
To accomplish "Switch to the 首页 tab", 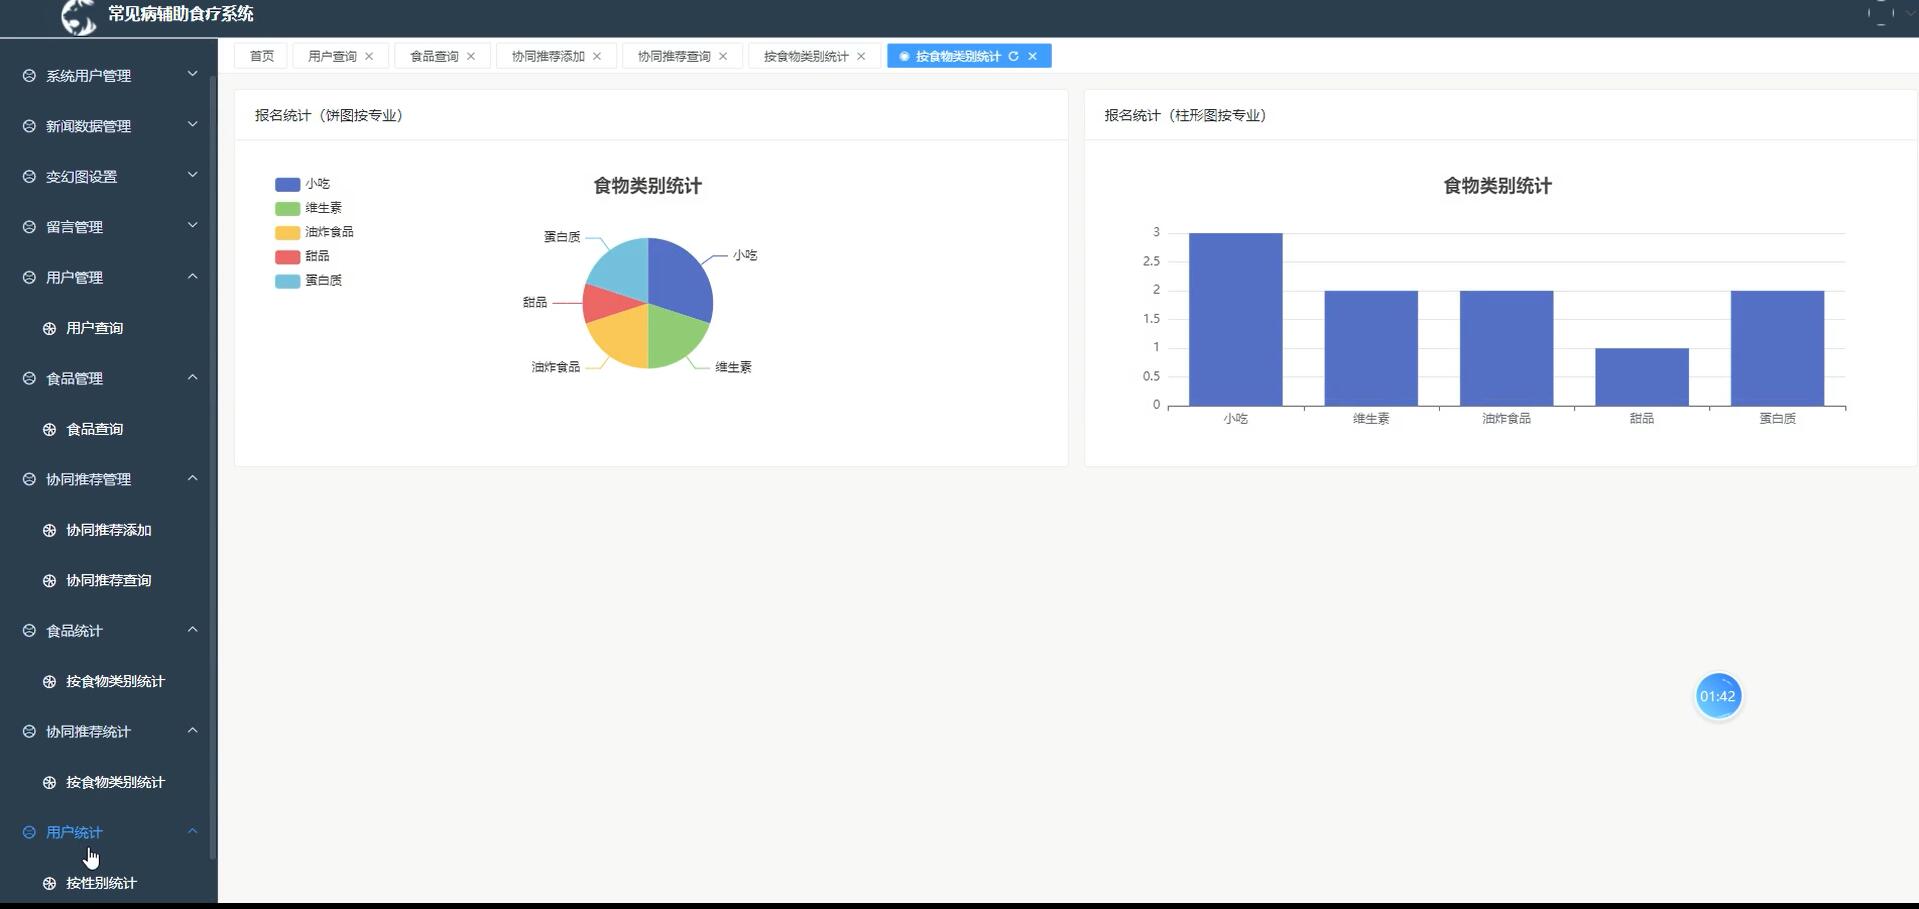I will [x=260, y=56].
